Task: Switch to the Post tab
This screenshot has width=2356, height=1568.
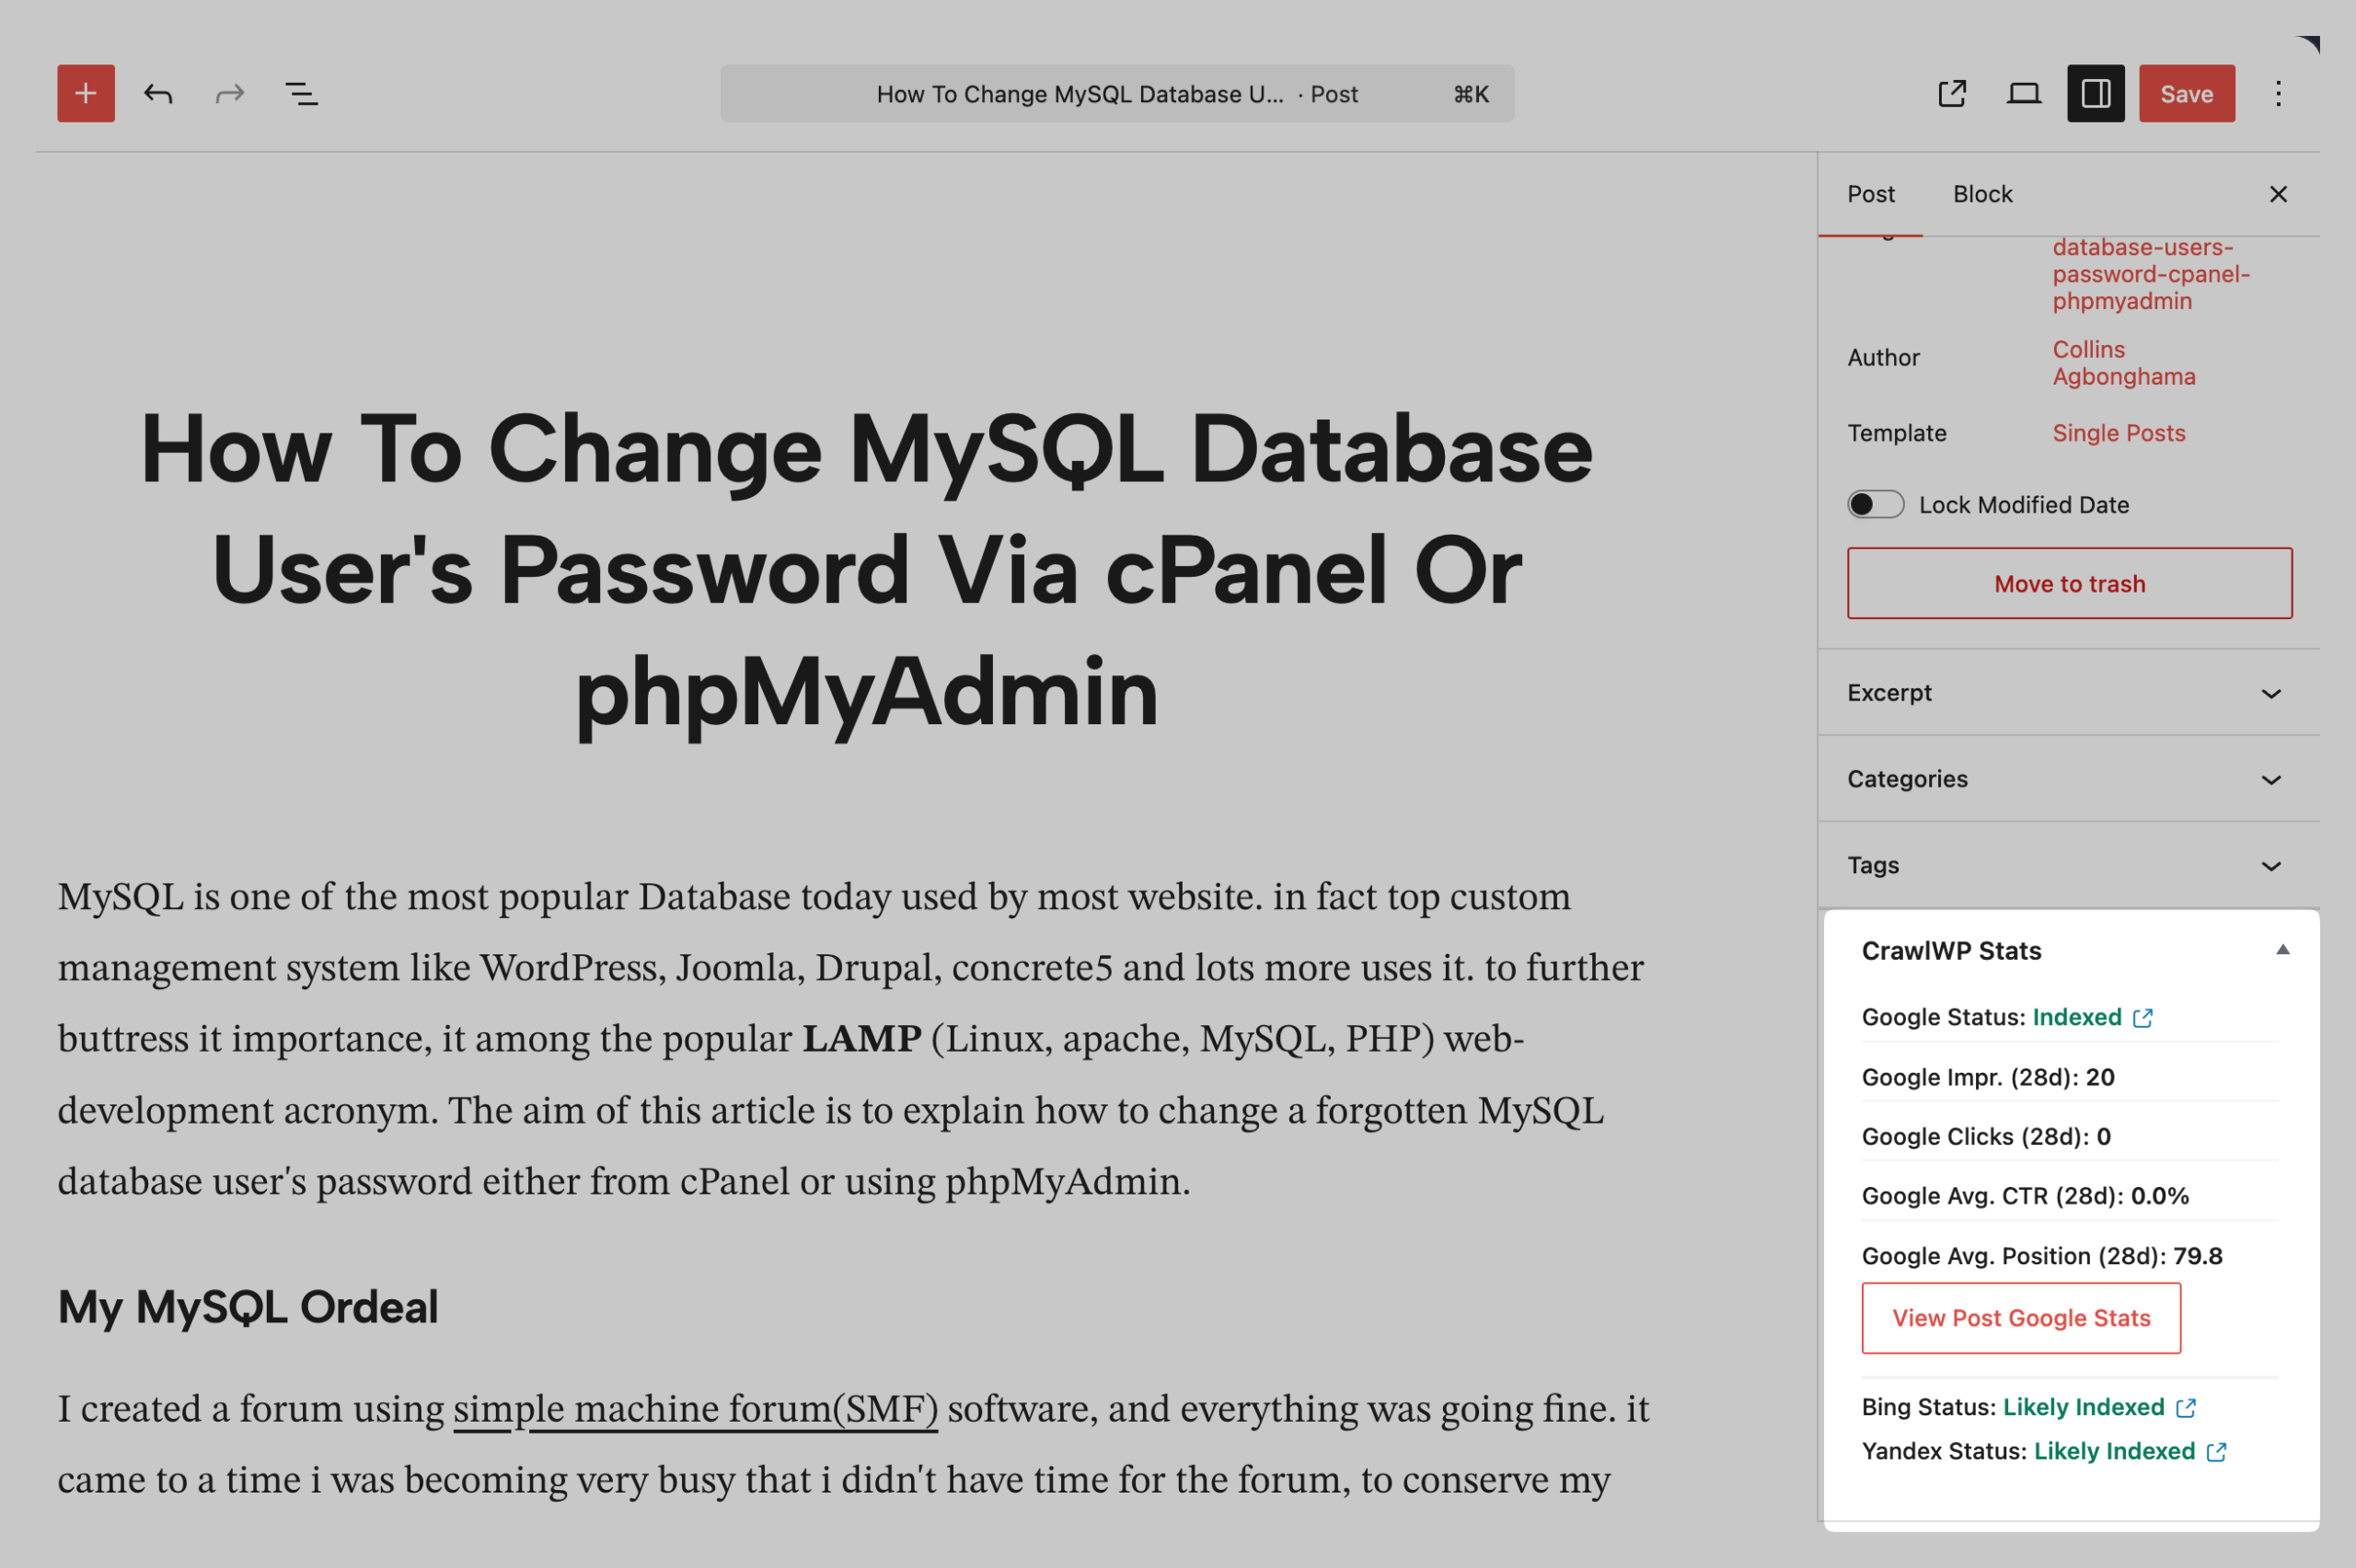Action: click(1870, 194)
